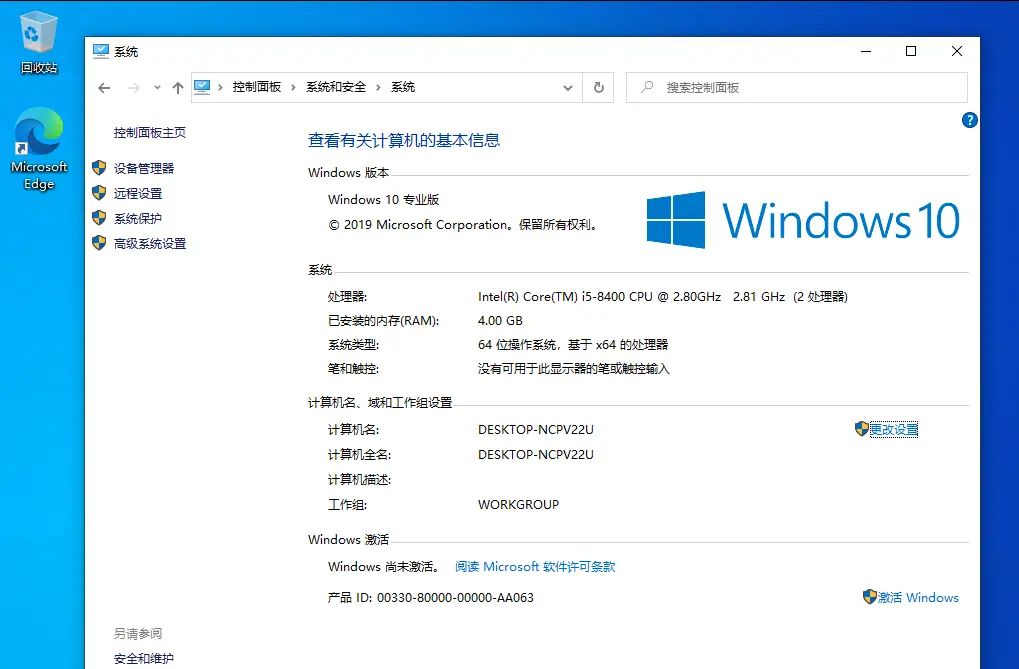The width and height of the screenshot is (1019, 669).
Task: Click the forward navigation arrow
Action: tap(134, 88)
